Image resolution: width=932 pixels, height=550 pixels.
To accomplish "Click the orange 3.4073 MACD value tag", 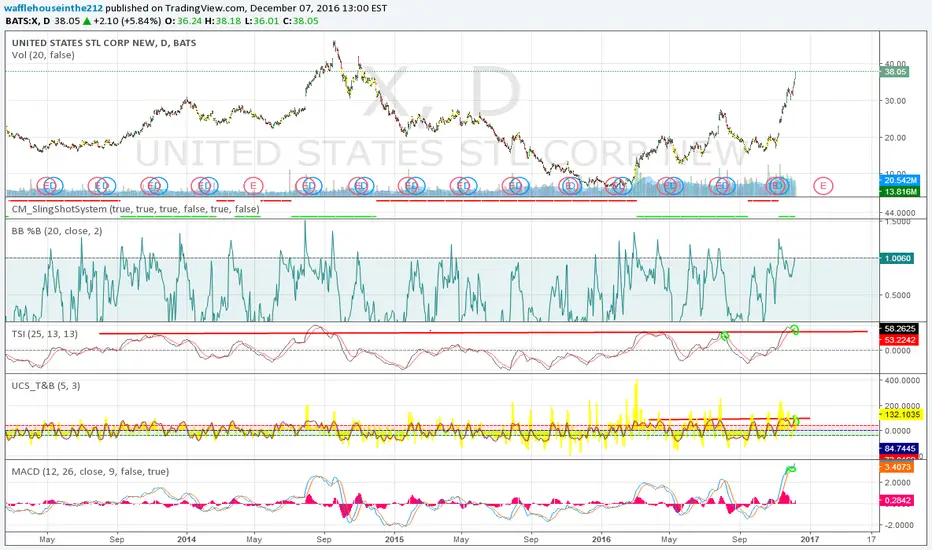I will pyautogui.click(x=897, y=467).
